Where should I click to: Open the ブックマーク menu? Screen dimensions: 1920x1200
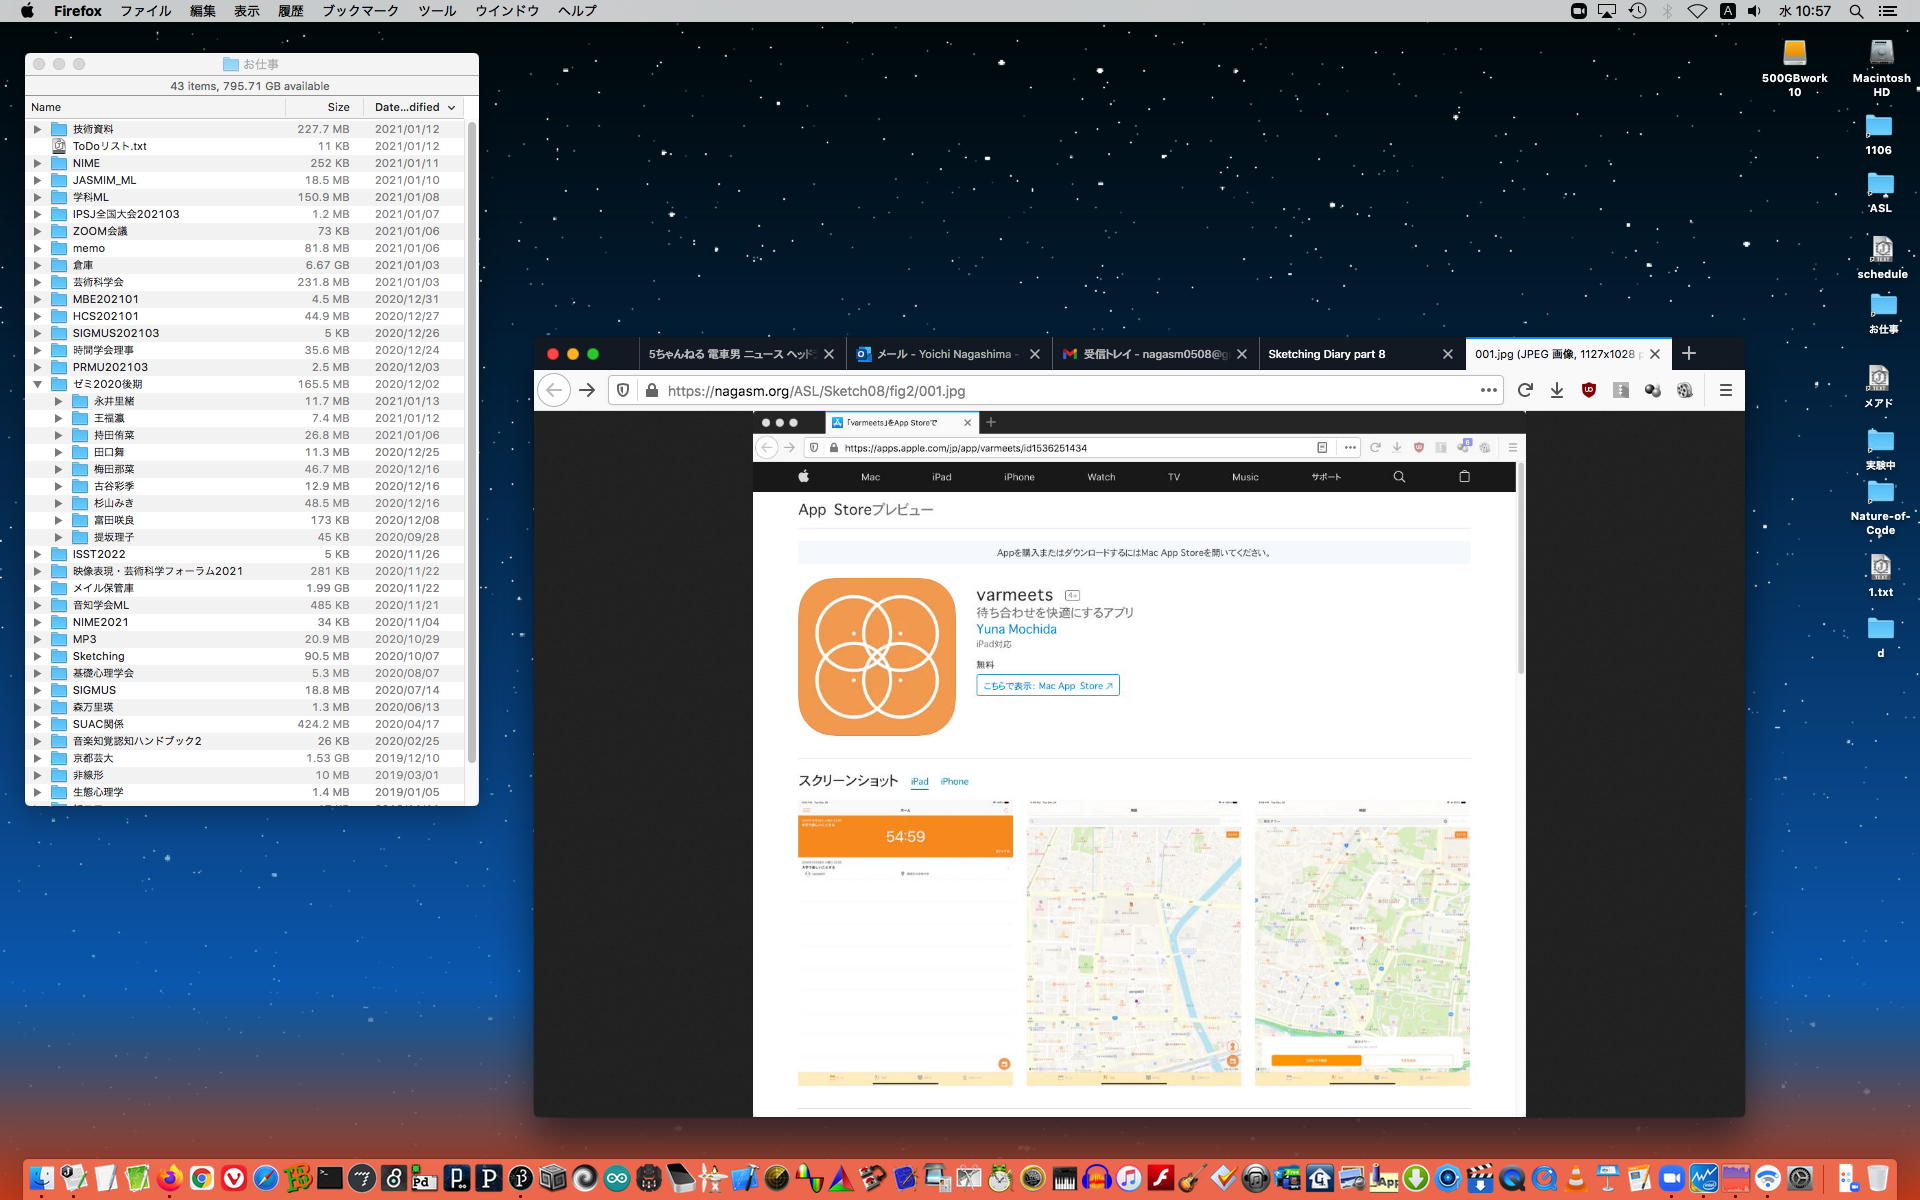pos(360,11)
